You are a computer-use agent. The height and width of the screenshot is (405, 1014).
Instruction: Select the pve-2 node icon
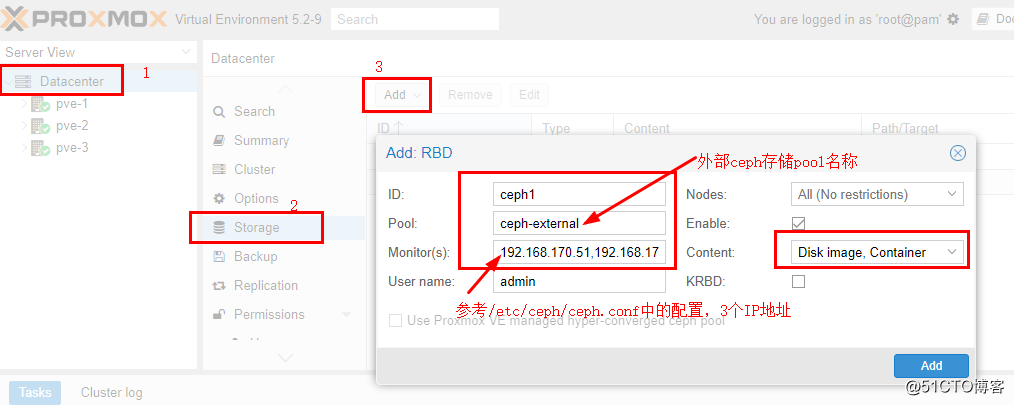click(x=41, y=126)
